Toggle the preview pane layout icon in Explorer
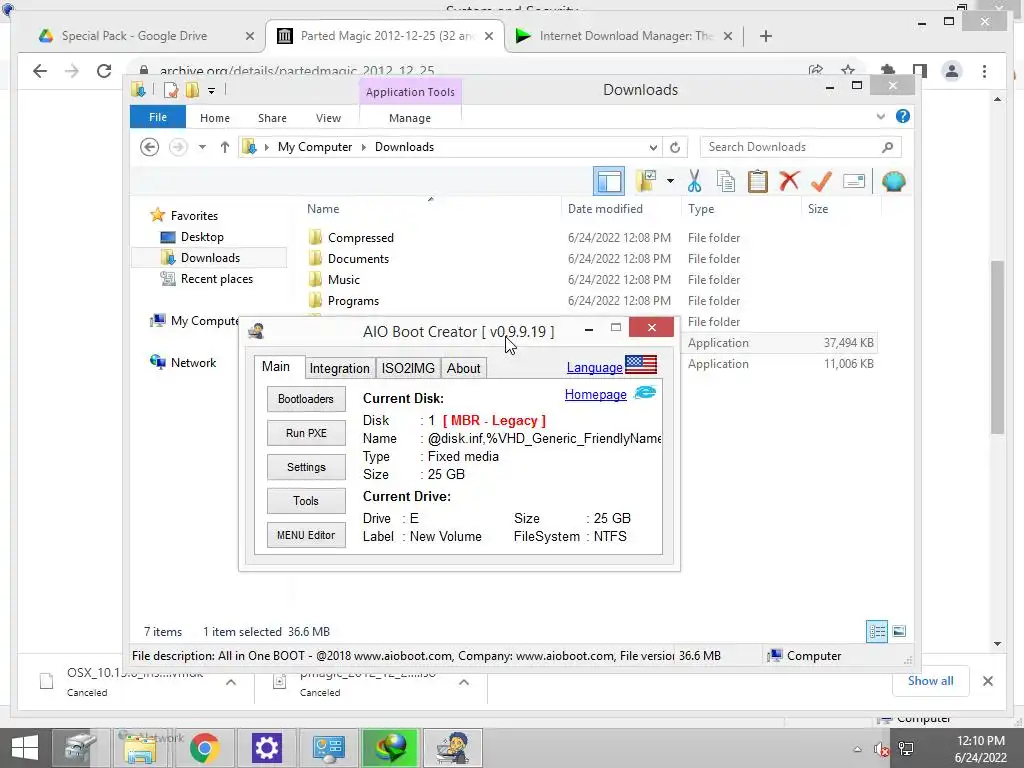Viewport: 1024px width, 768px height. 609,182
